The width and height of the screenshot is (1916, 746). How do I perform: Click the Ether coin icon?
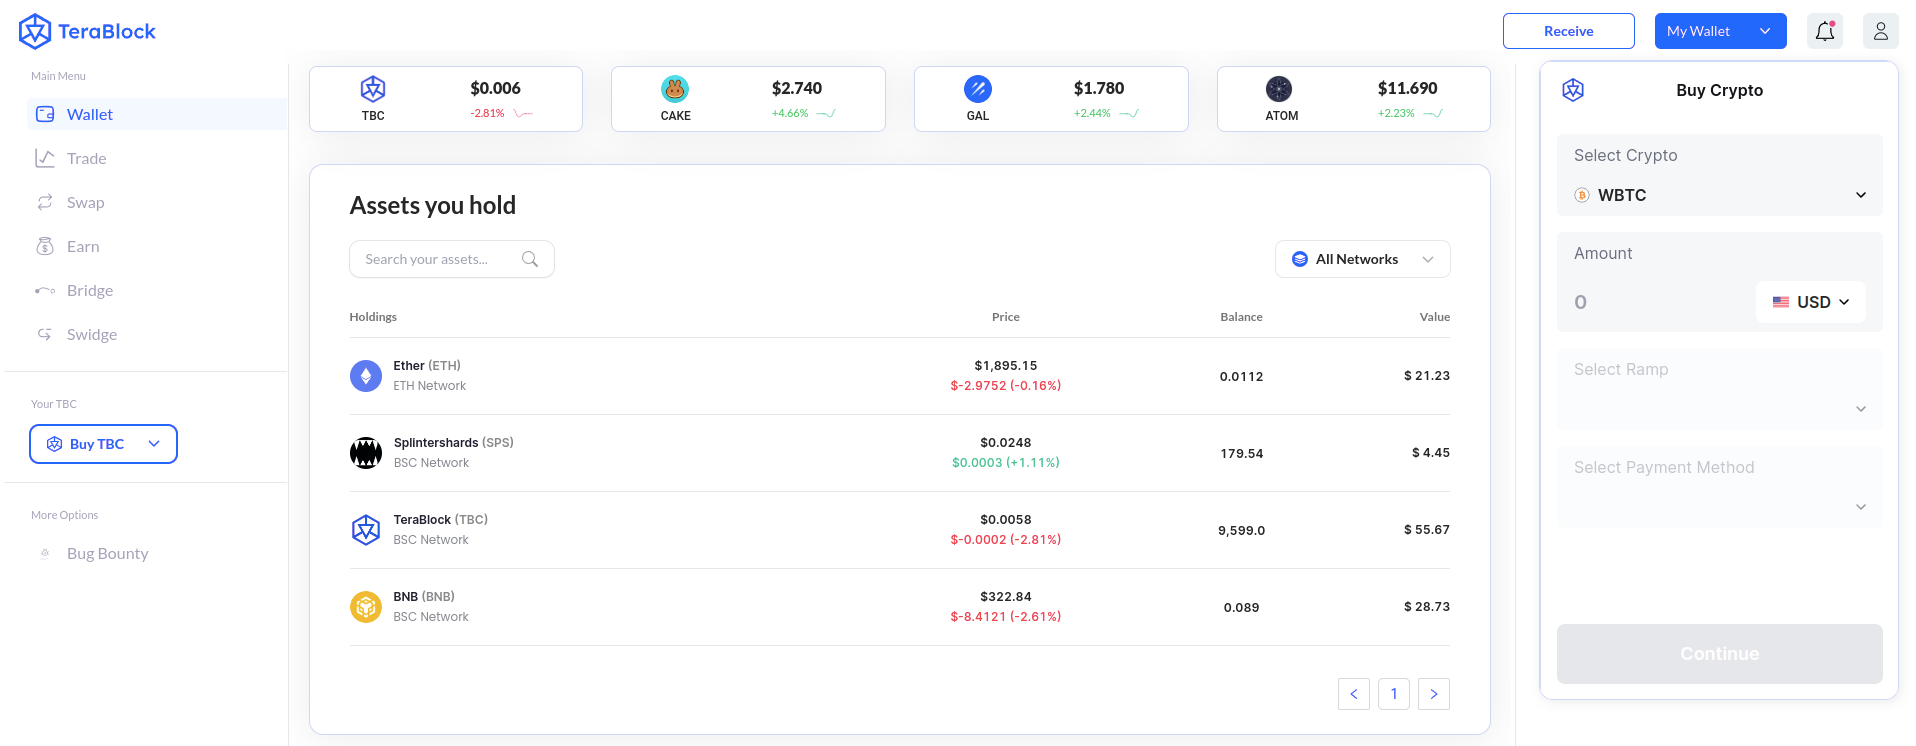point(366,376)
